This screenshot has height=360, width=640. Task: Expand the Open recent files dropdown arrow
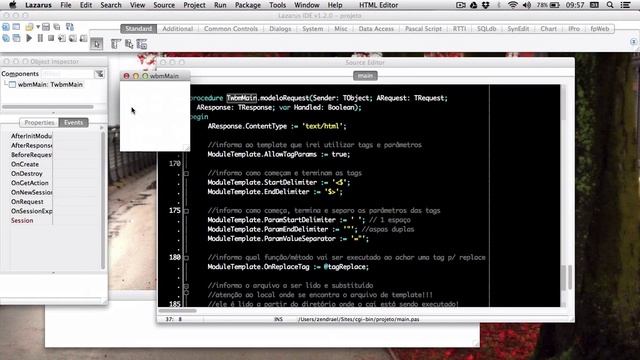[x=38, y=27]
